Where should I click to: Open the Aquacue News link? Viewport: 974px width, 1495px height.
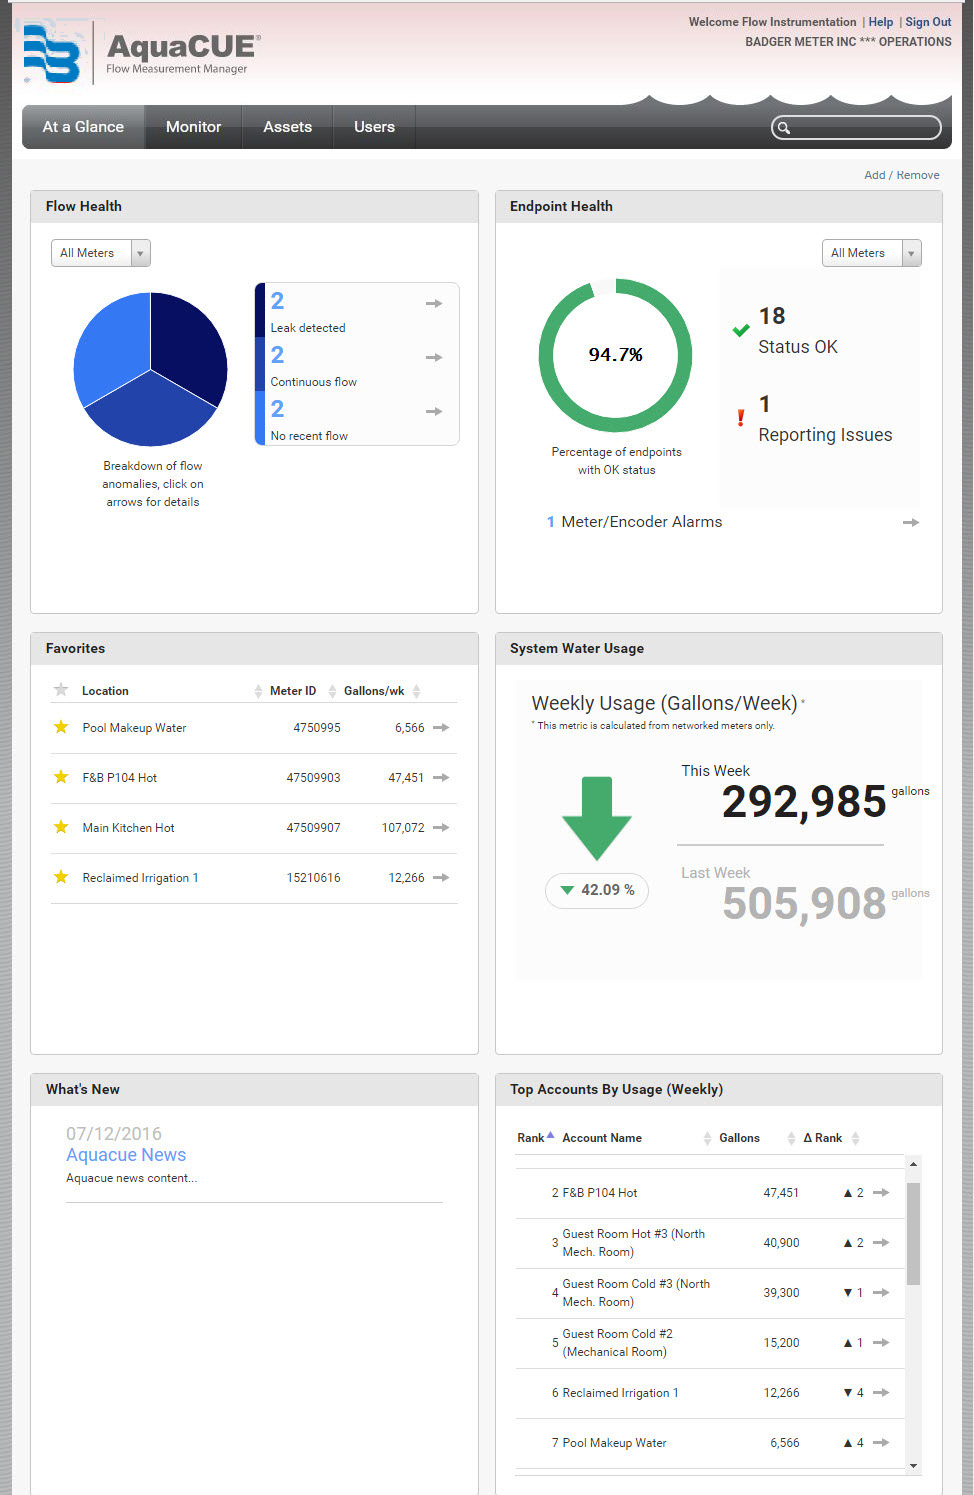point(126,1155)
